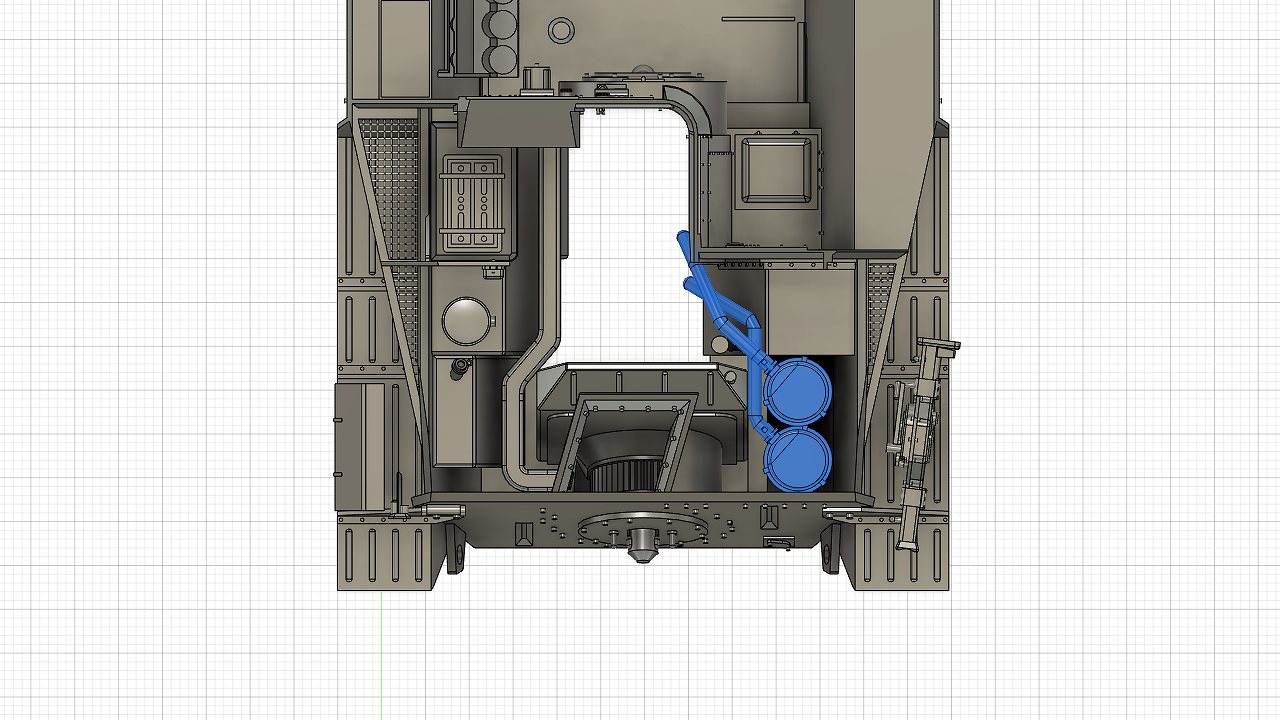Select the ribbed elbow duct at top
This screenshot has width=1280, height=720.
(x=690, y=108)
